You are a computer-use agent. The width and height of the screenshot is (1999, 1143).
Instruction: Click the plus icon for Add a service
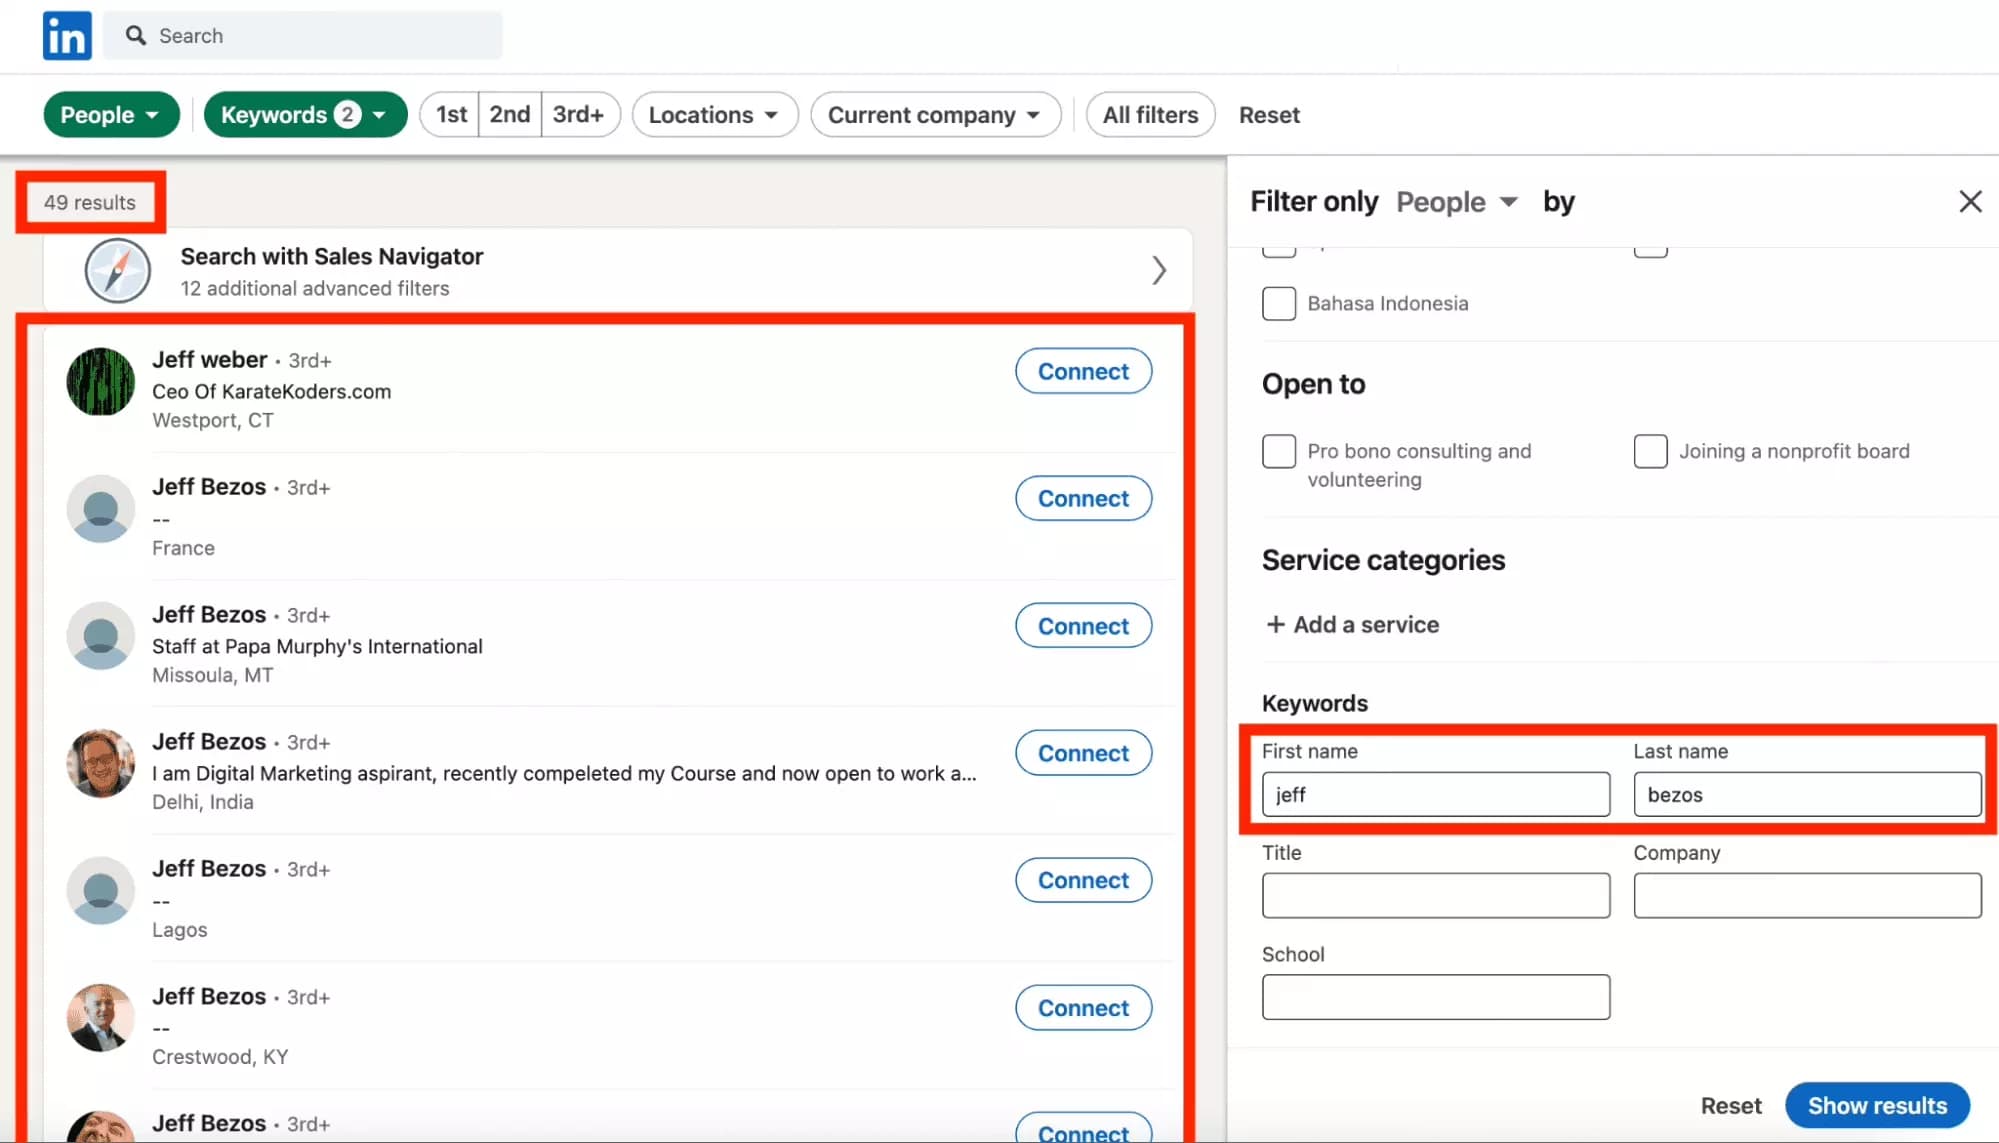click(1275, 625)
